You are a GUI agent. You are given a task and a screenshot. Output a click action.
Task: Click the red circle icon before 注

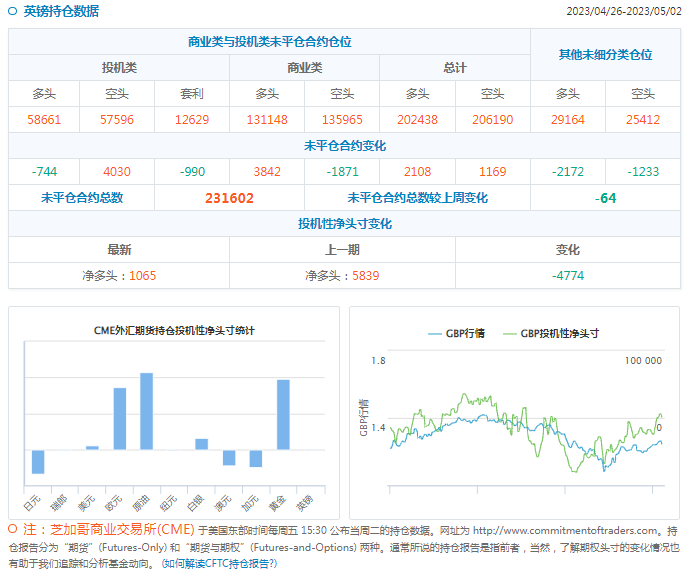[x=13, y=530]
